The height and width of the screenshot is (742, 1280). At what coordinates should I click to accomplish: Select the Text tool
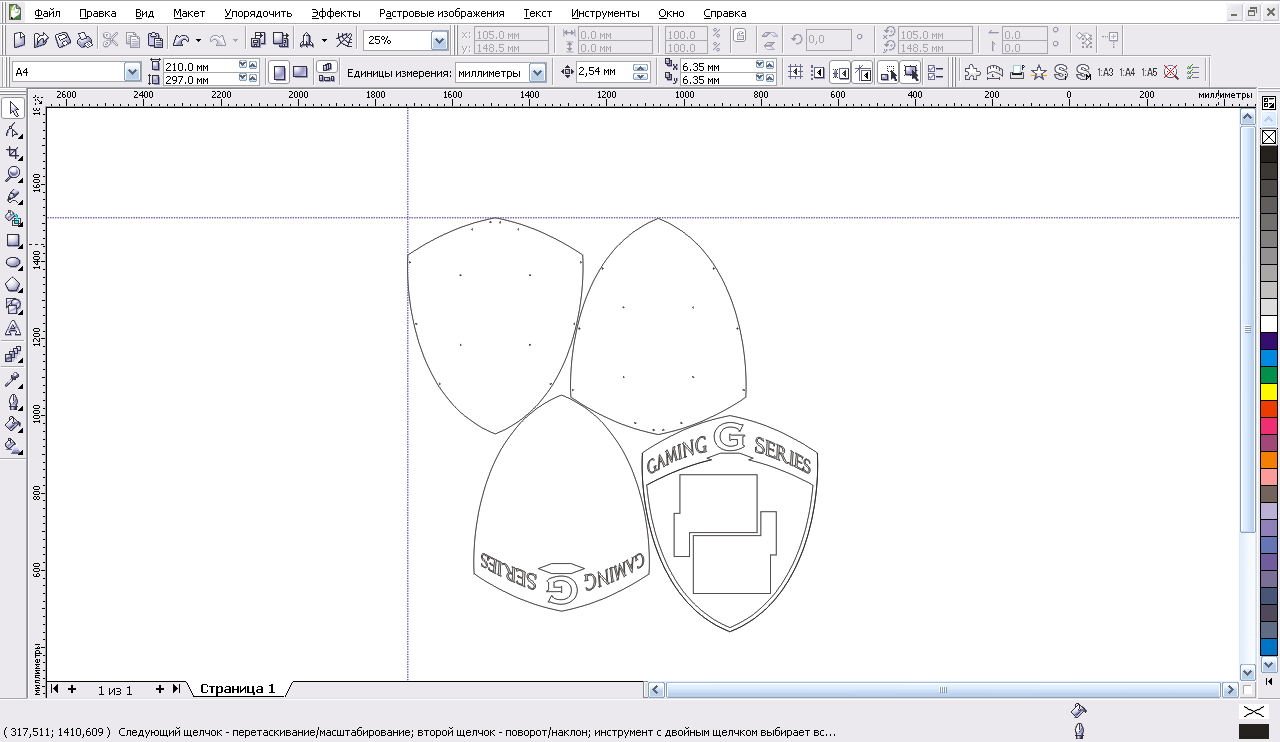click(x=14, y=329)
